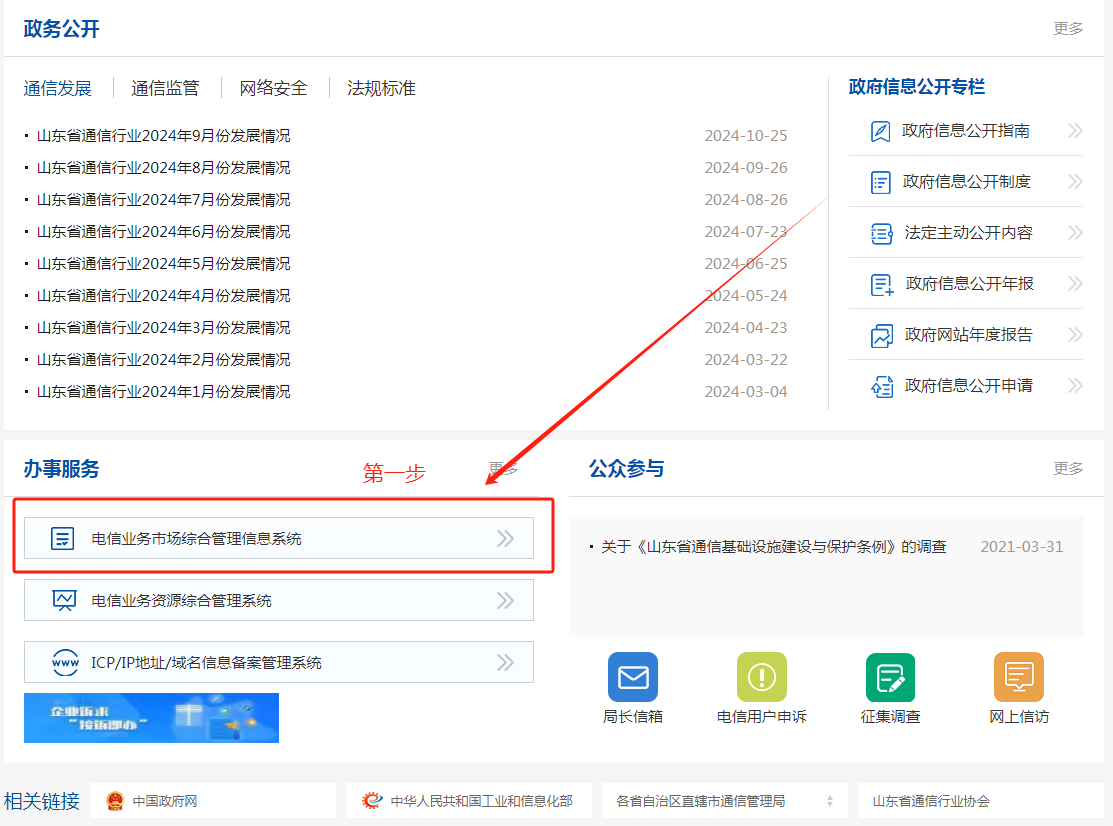Open 山东省通信行业2024年3月份发展情况

click(163, 327)
